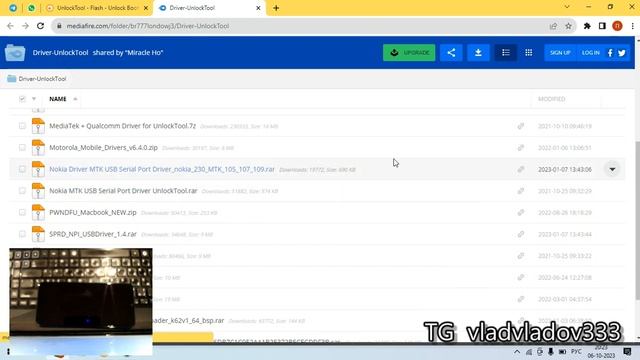Sort files by MODIFIED column
The image size is (640, 360).
(551, 99)
